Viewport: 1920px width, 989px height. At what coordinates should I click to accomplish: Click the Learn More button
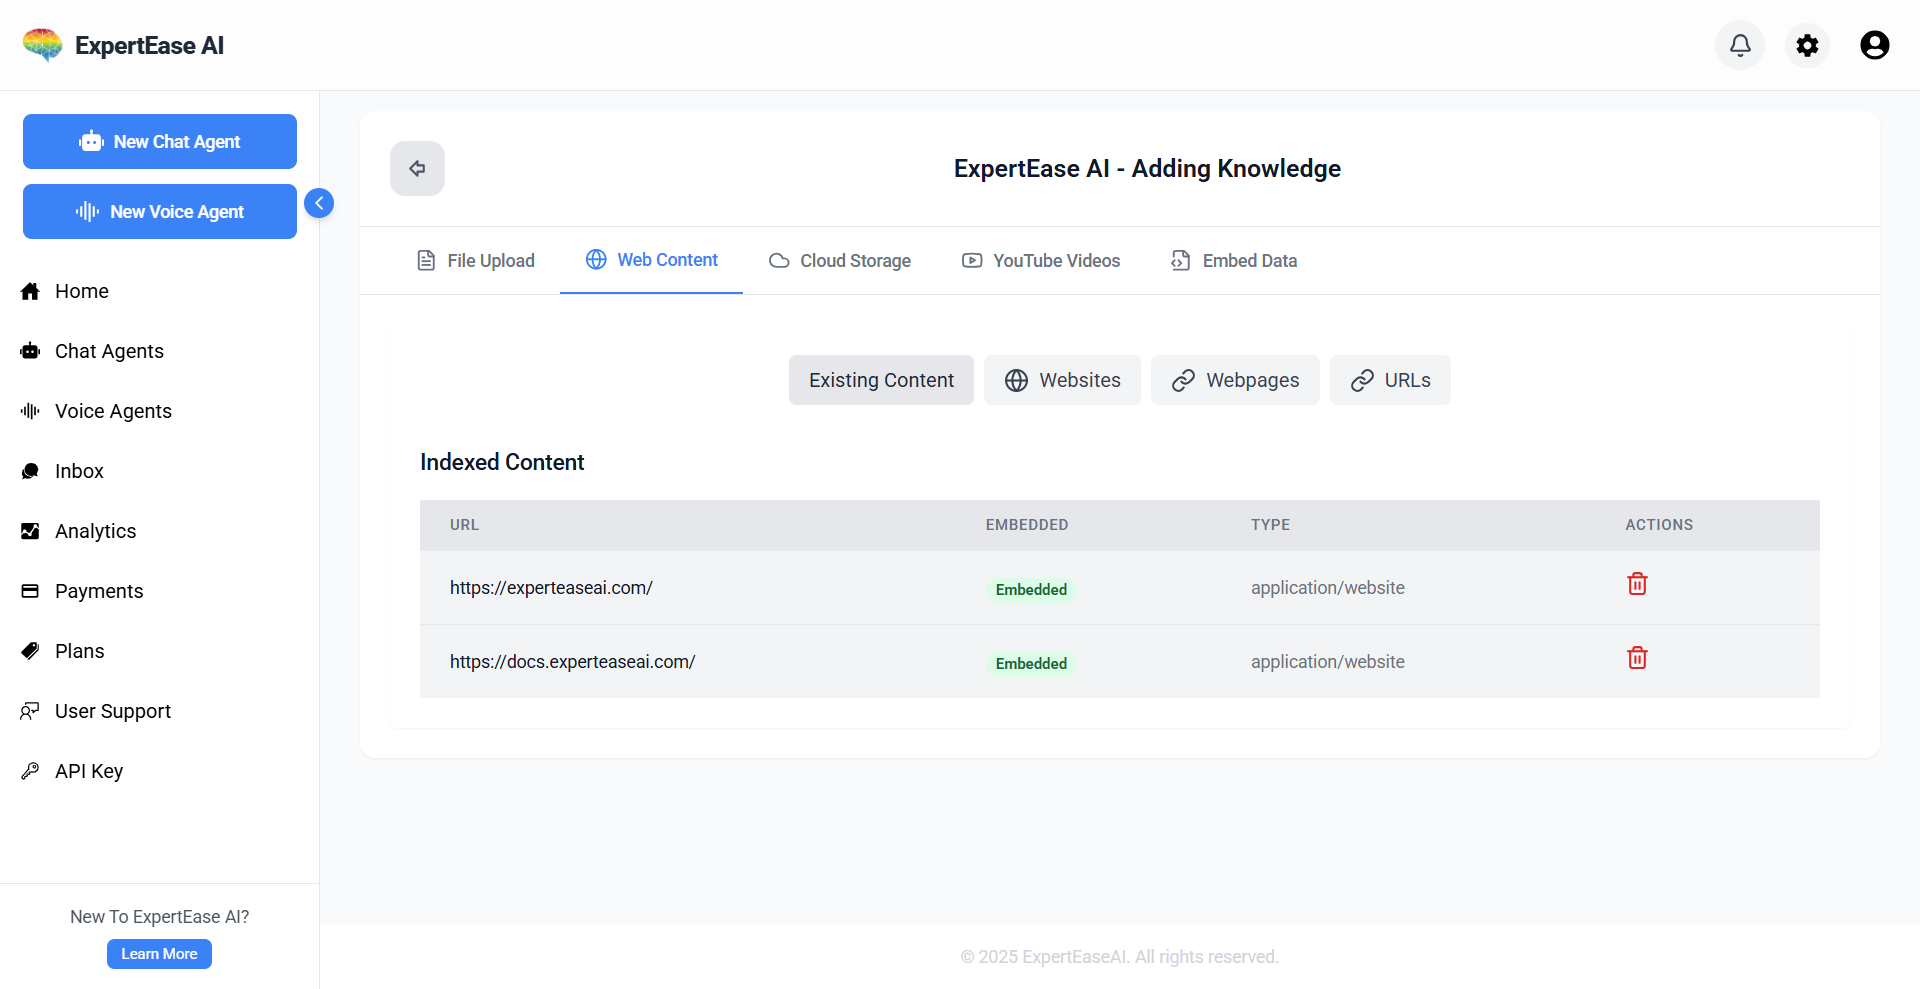[159, 954]
